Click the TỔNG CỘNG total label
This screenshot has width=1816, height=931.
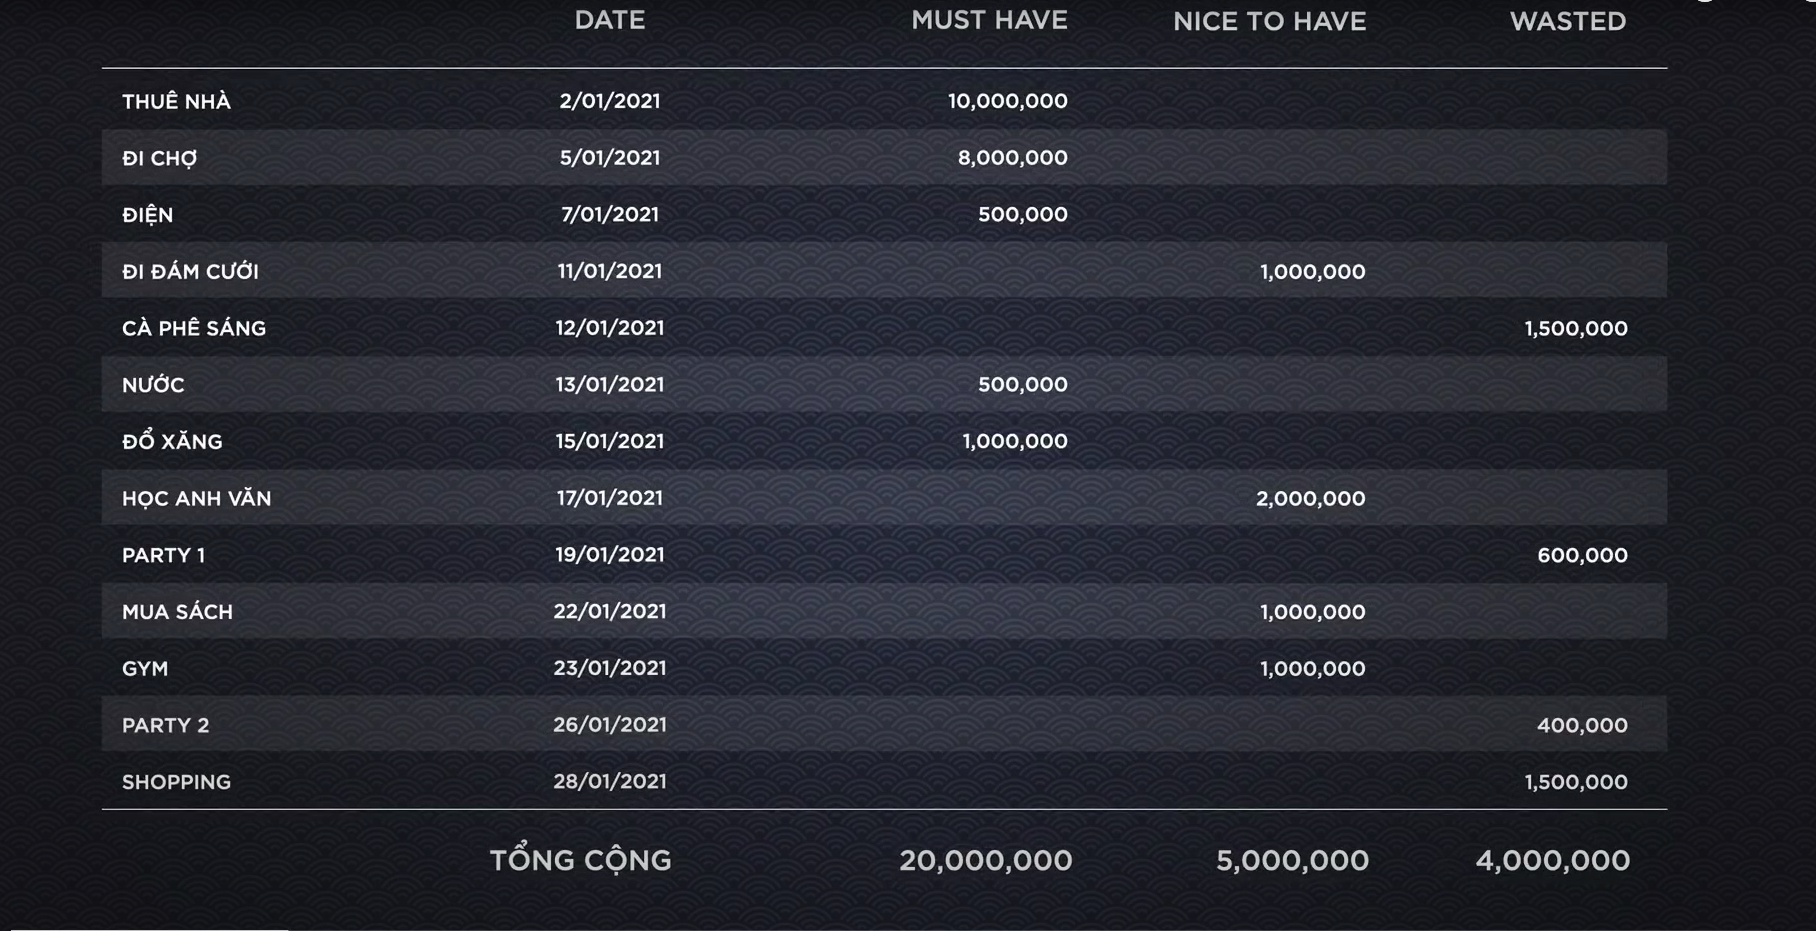tap(580, 860)
